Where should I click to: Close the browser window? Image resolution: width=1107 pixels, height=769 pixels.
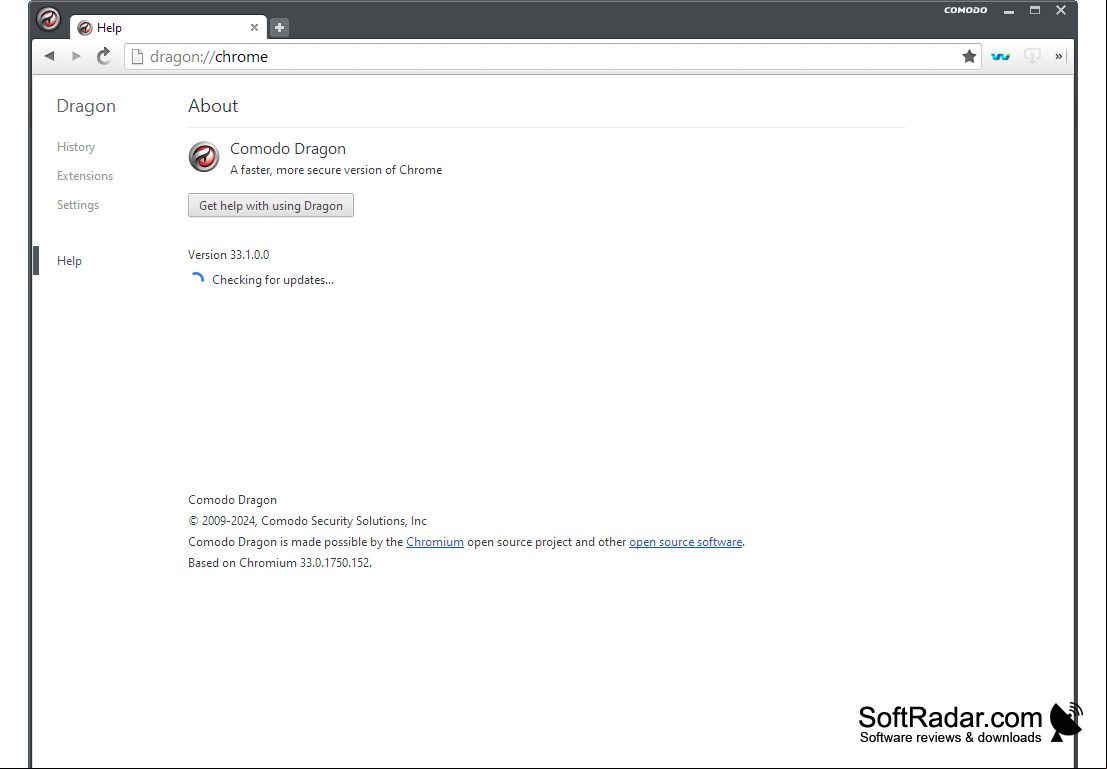(1061, 10)
